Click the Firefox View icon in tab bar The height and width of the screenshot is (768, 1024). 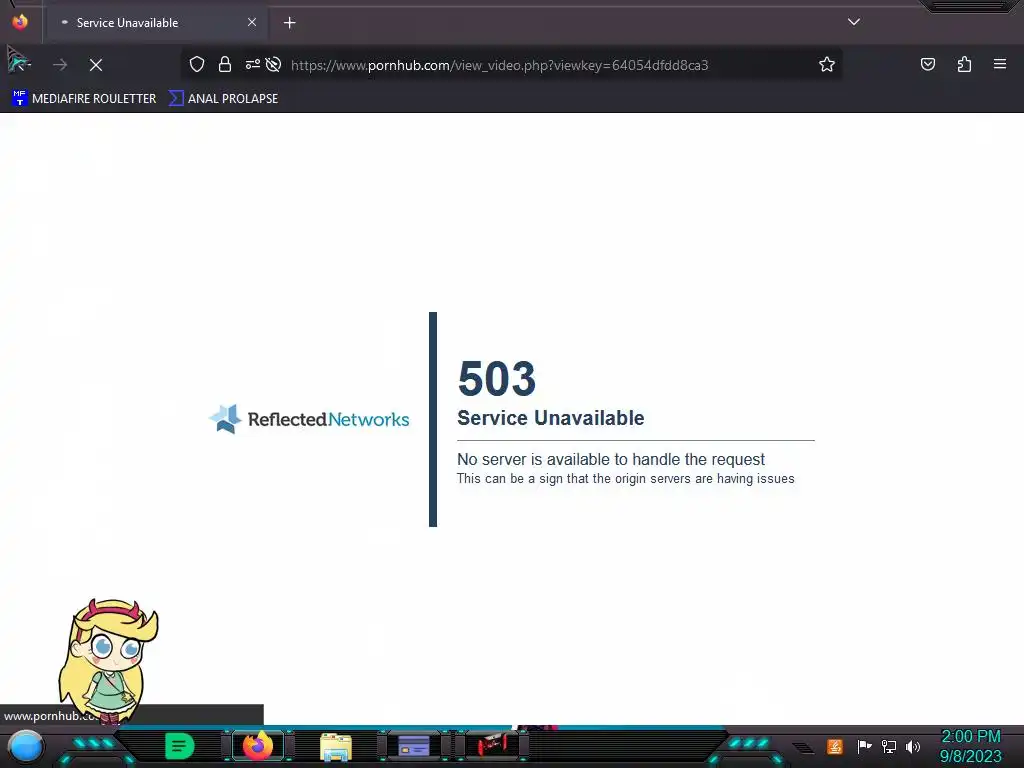tap(20, 22)
